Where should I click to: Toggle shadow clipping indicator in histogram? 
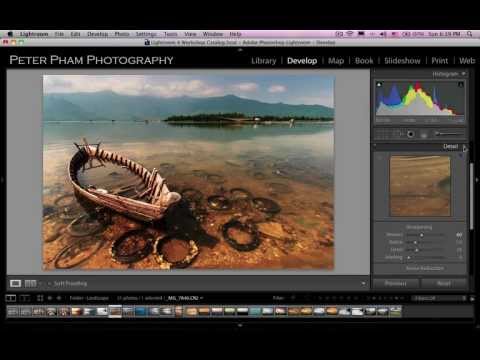click(379, 84)
